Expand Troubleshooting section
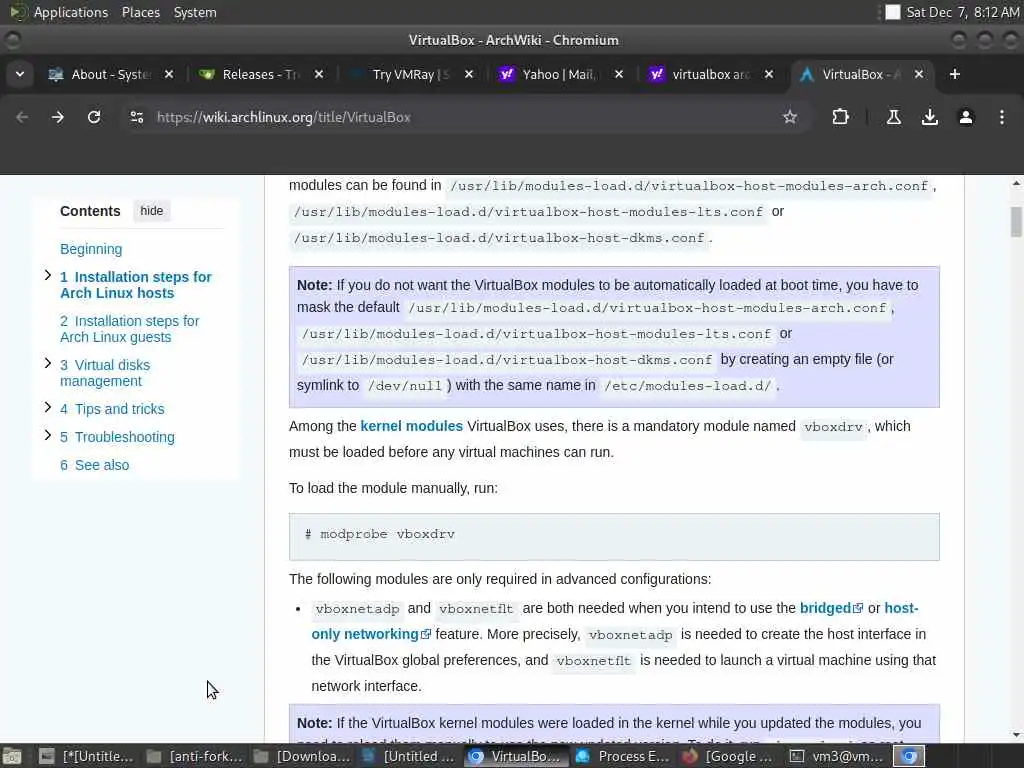1024x768 pixels. [x=48, y=435]
